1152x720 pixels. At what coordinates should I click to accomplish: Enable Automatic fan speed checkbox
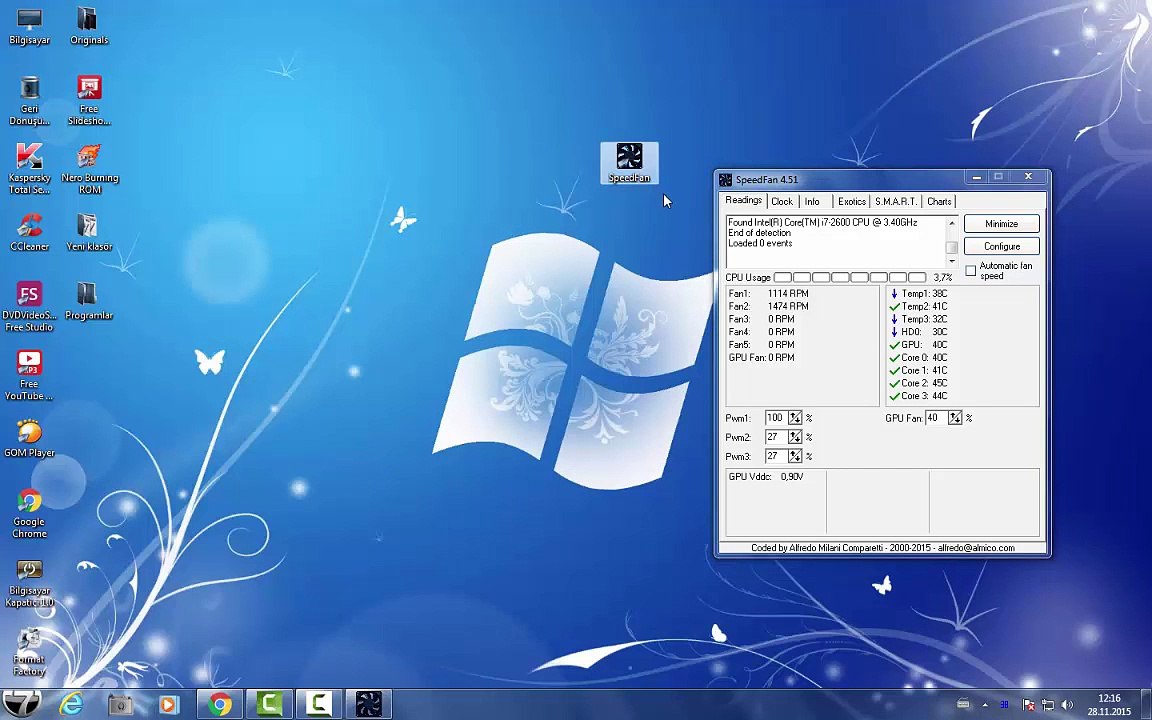[x=971, y=270]
